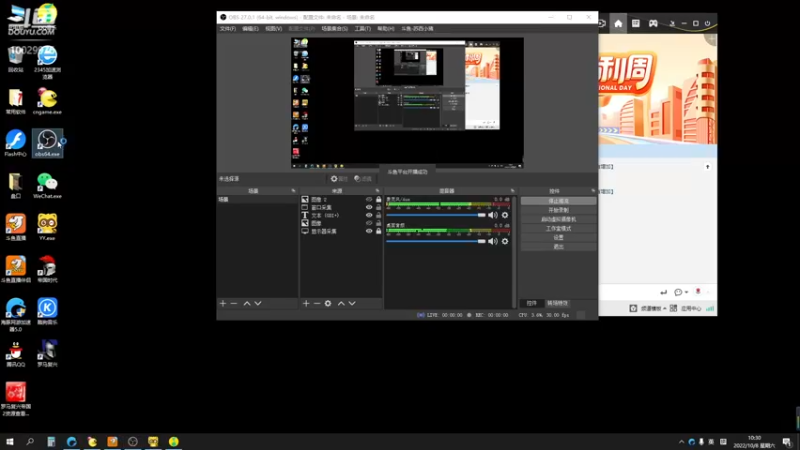This screenshot has width=800, height=450.
Task: Open 编辑(E) menu in OBS
Action: (x=250, y=29)
